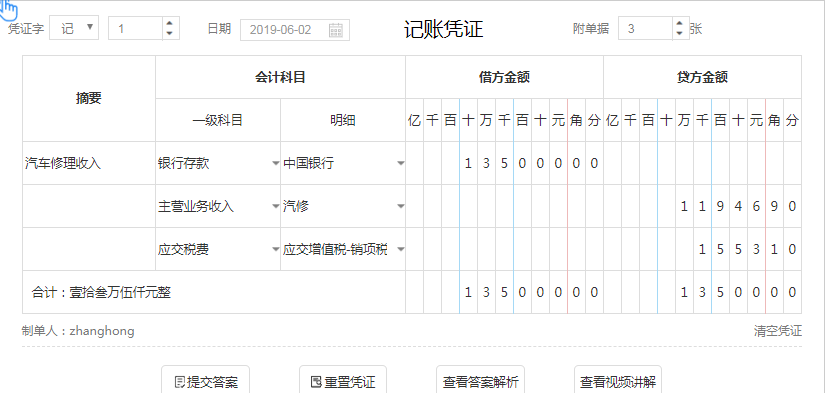Click the credit amount cells of 应交税费 row
Viewport: 825px width, 393px height.
702,249
